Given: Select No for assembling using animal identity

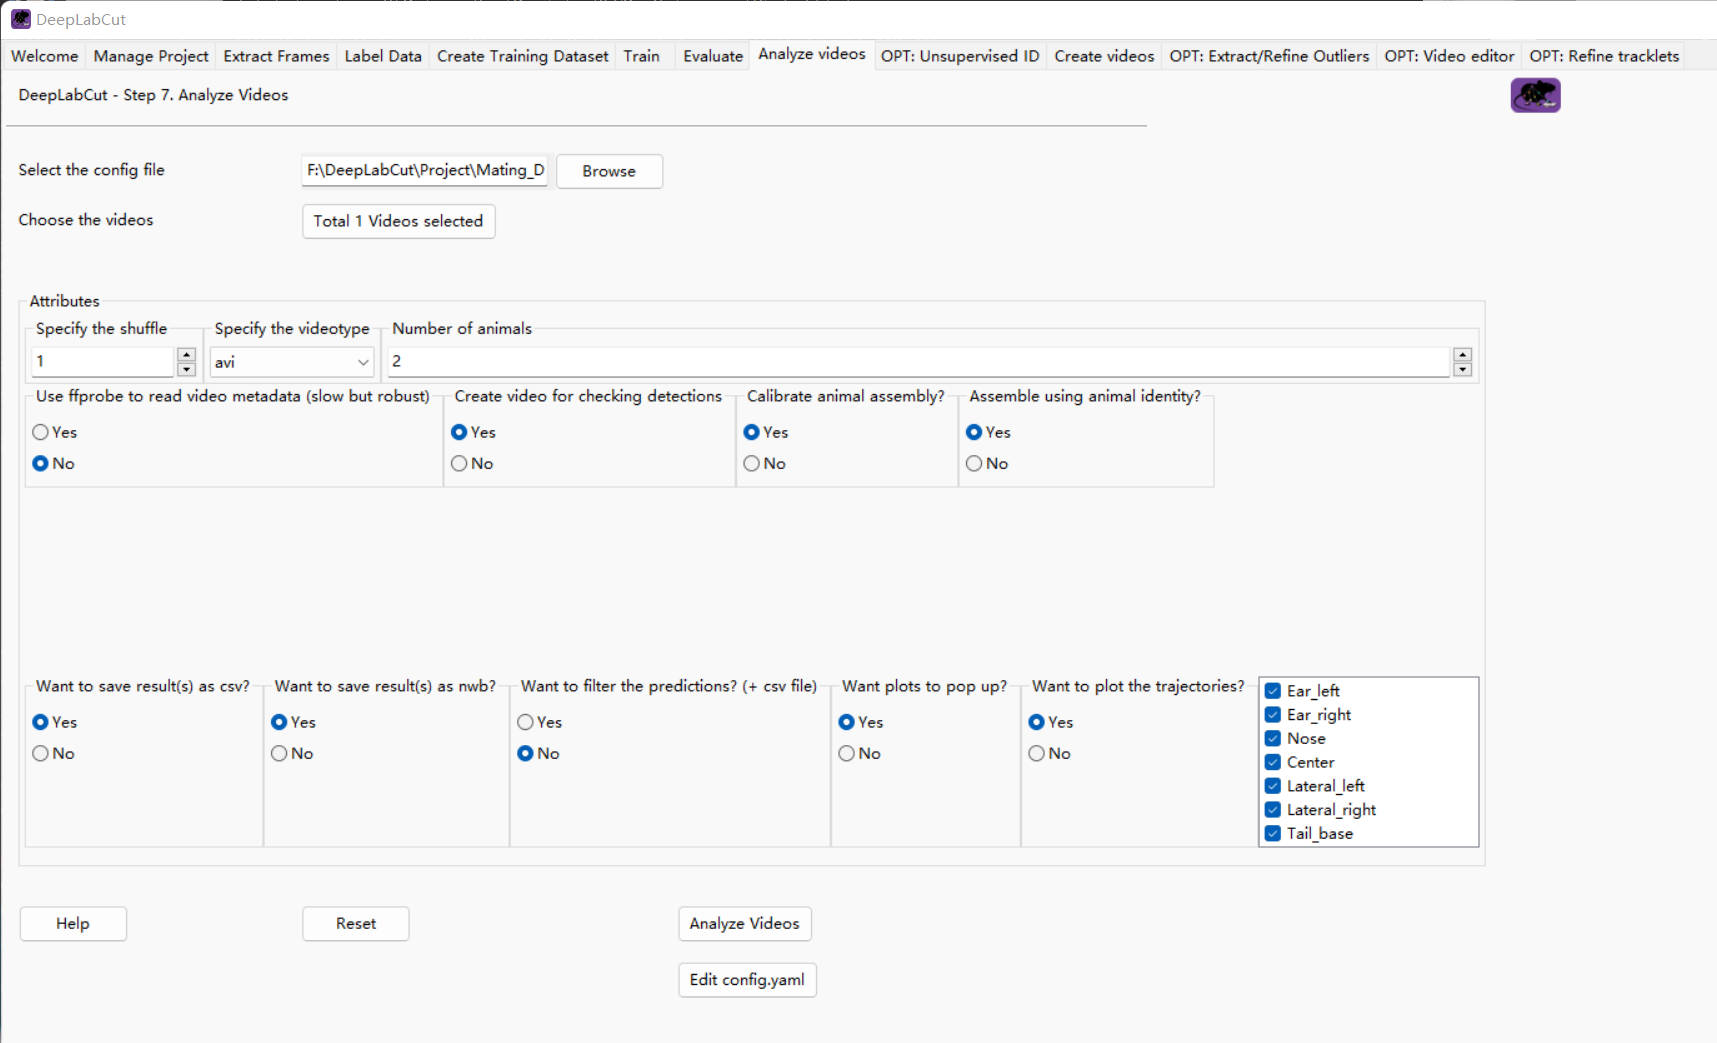Looking at the screenshot, I should [x=974, y=463].
